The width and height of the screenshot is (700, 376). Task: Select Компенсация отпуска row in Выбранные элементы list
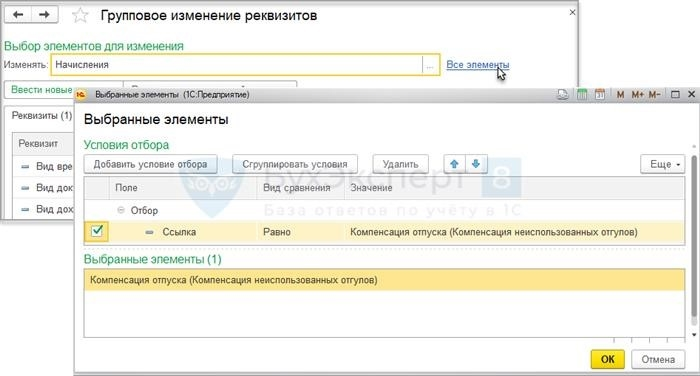tap(384, 280)
